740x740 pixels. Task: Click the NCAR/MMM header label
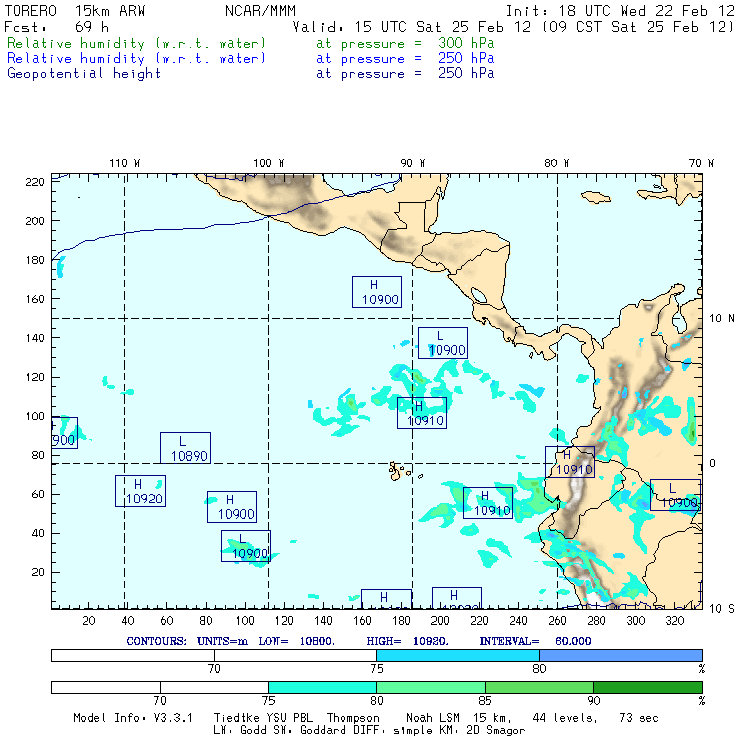(260, 11)
